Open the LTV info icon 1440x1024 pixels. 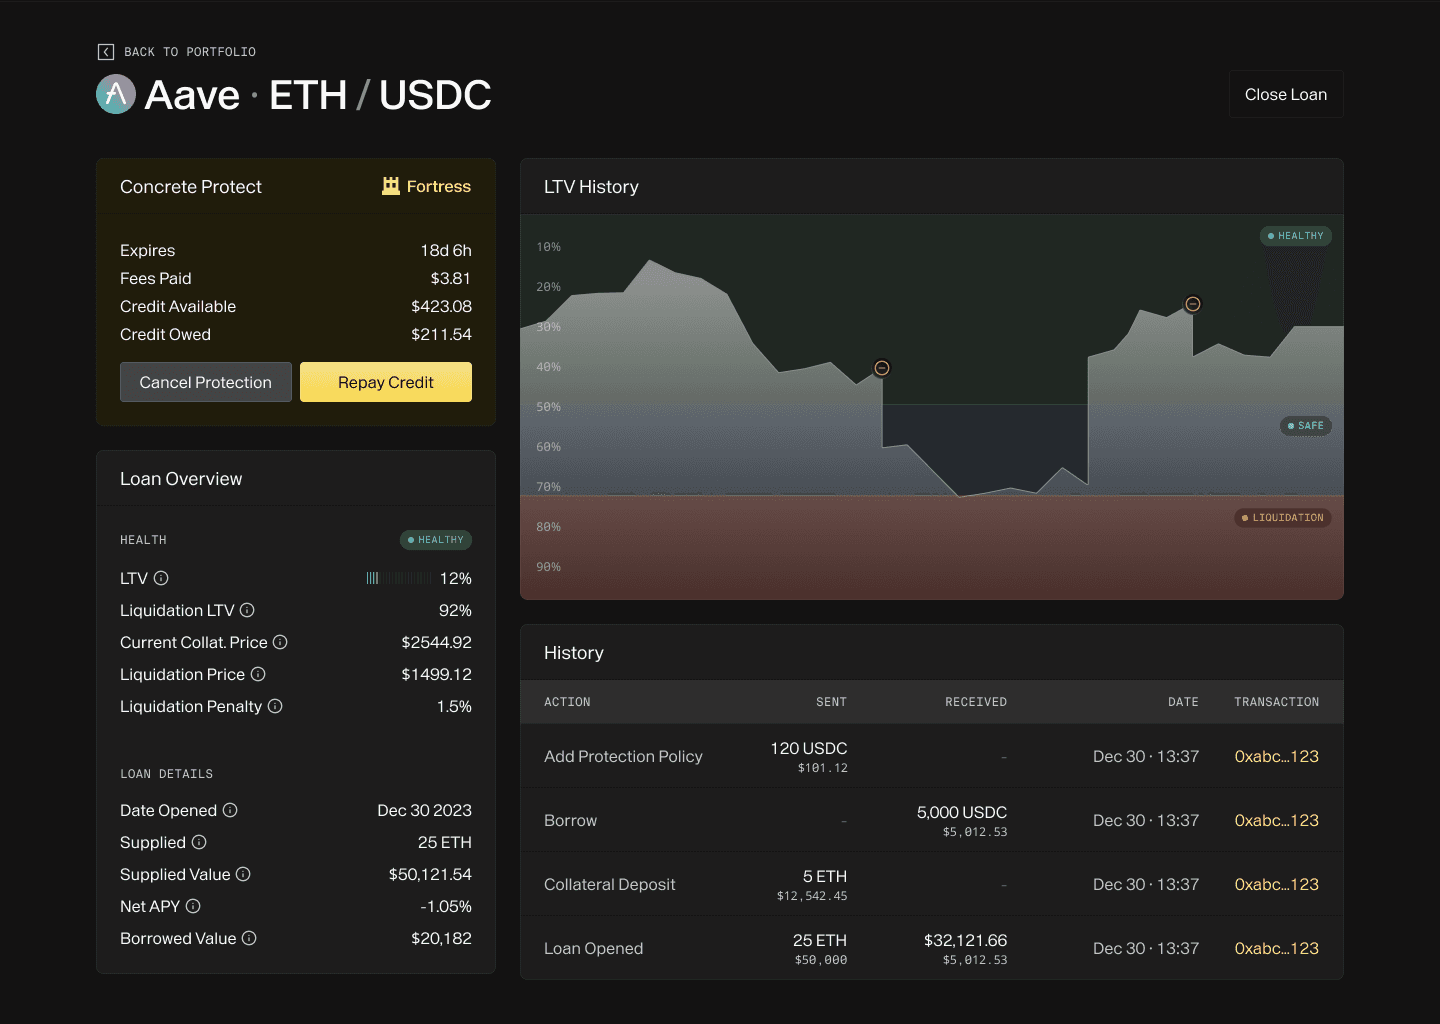click(161, 578)
